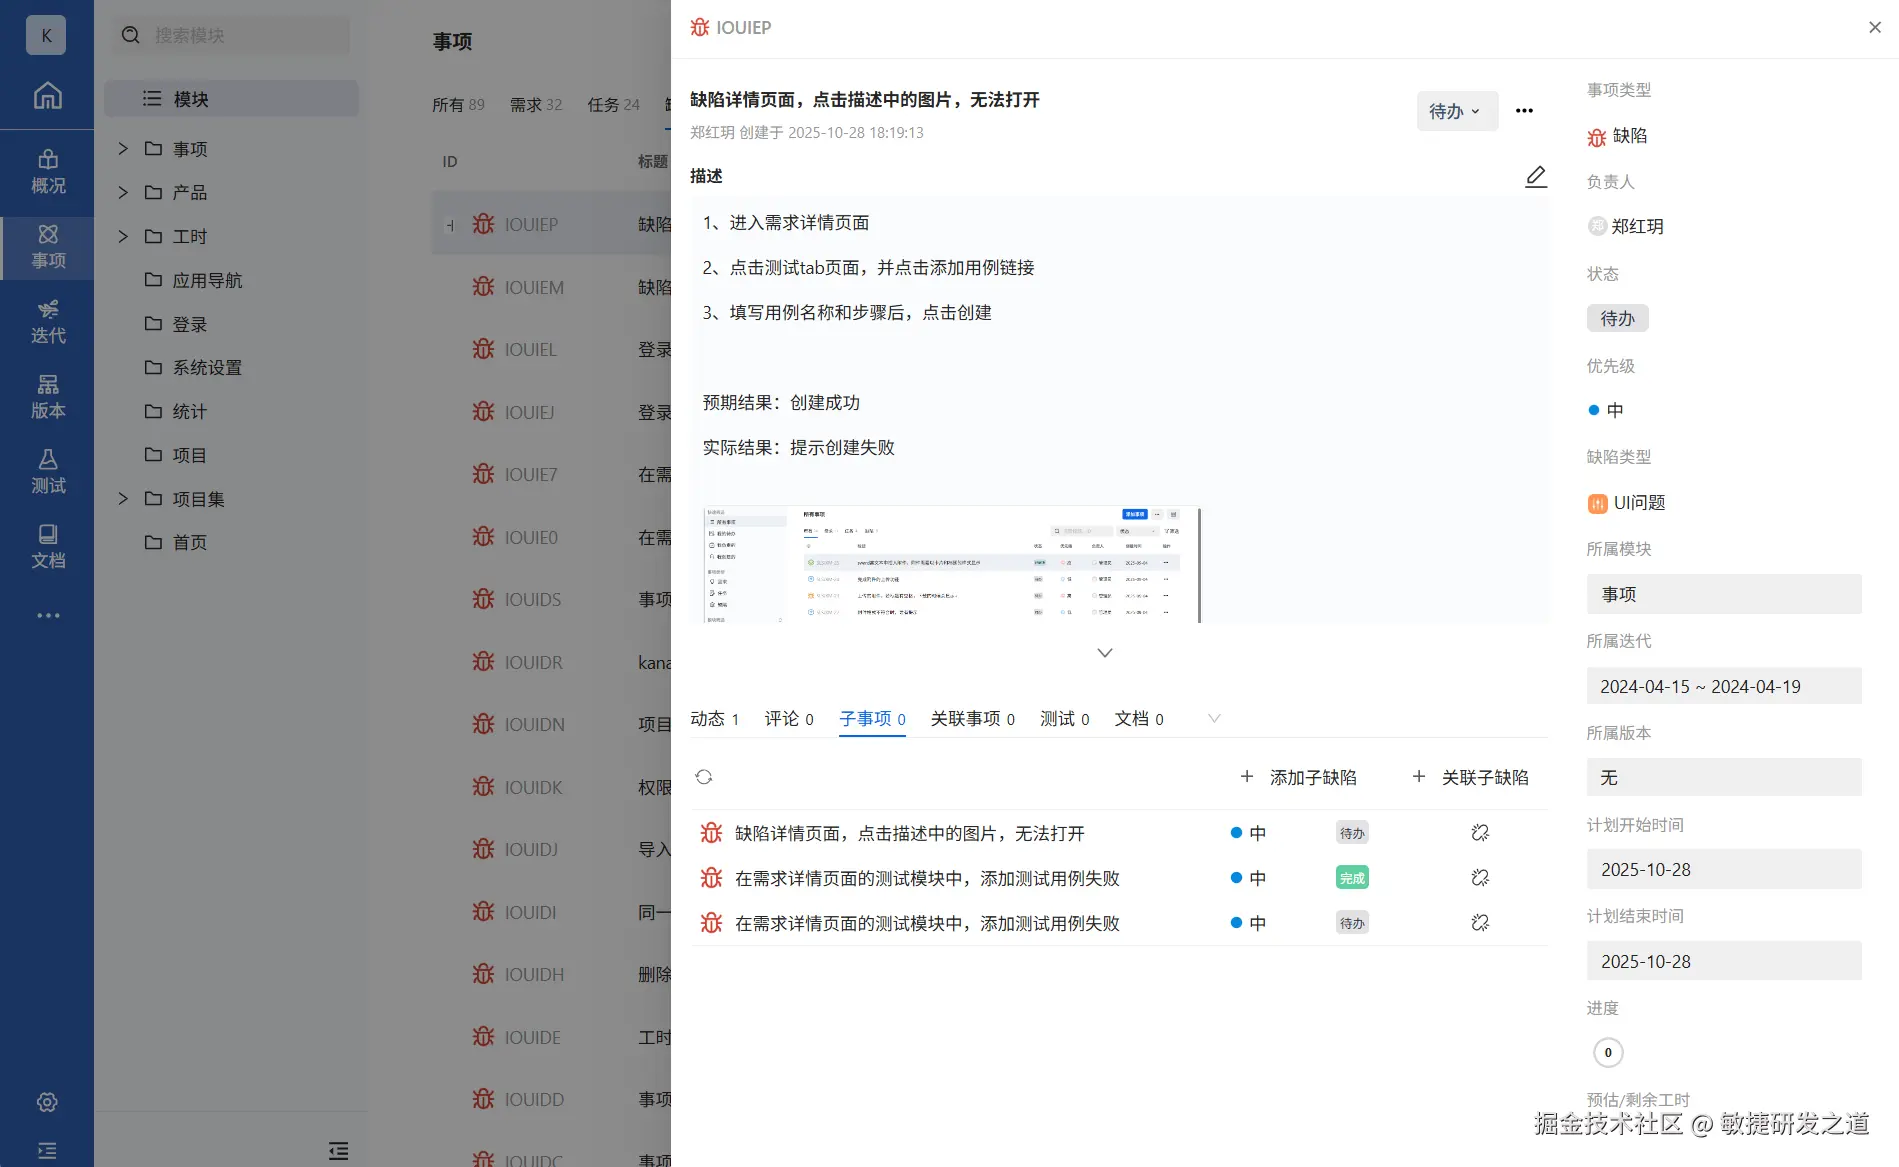Collapse the module tree panel
The height and width of the screenshot is (1167, 1899).
[339, 1151]
